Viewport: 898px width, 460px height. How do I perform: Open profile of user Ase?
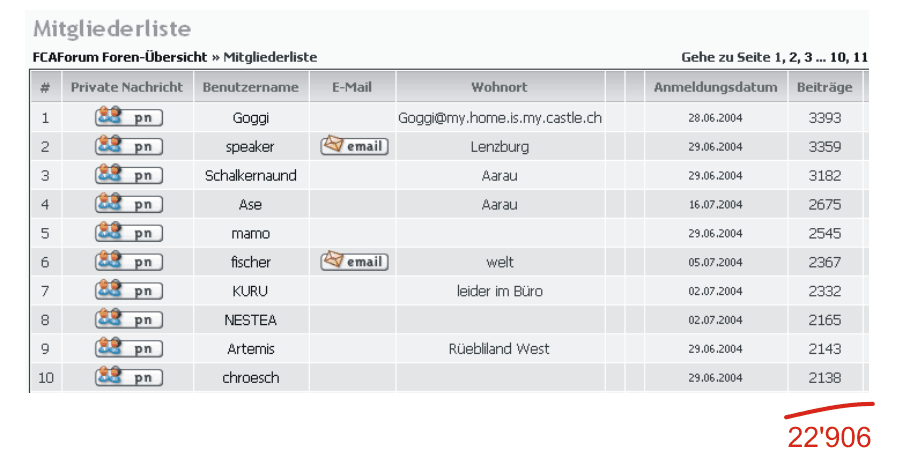(250, 205)
